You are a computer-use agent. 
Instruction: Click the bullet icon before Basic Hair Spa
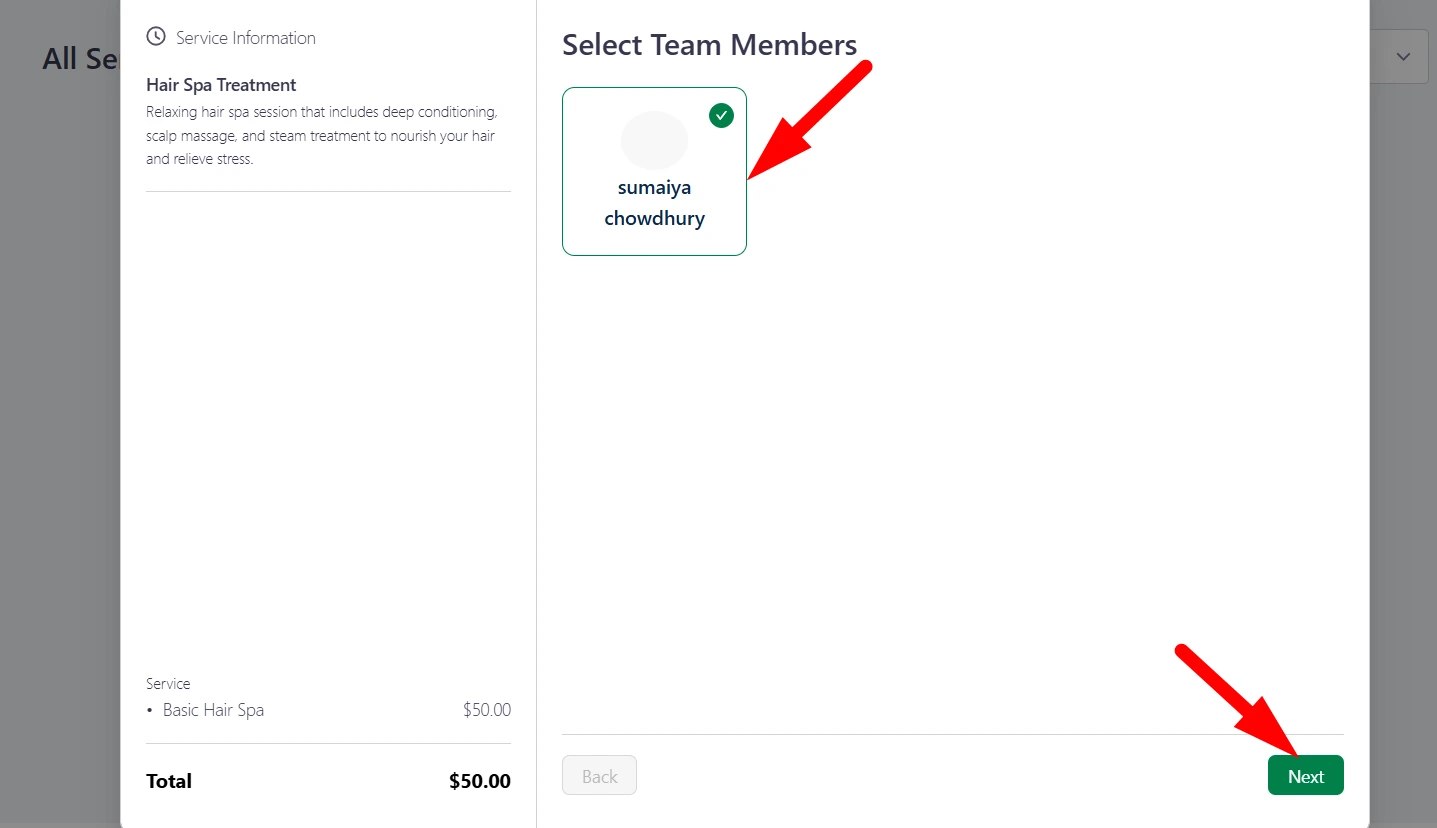point(151,710)
